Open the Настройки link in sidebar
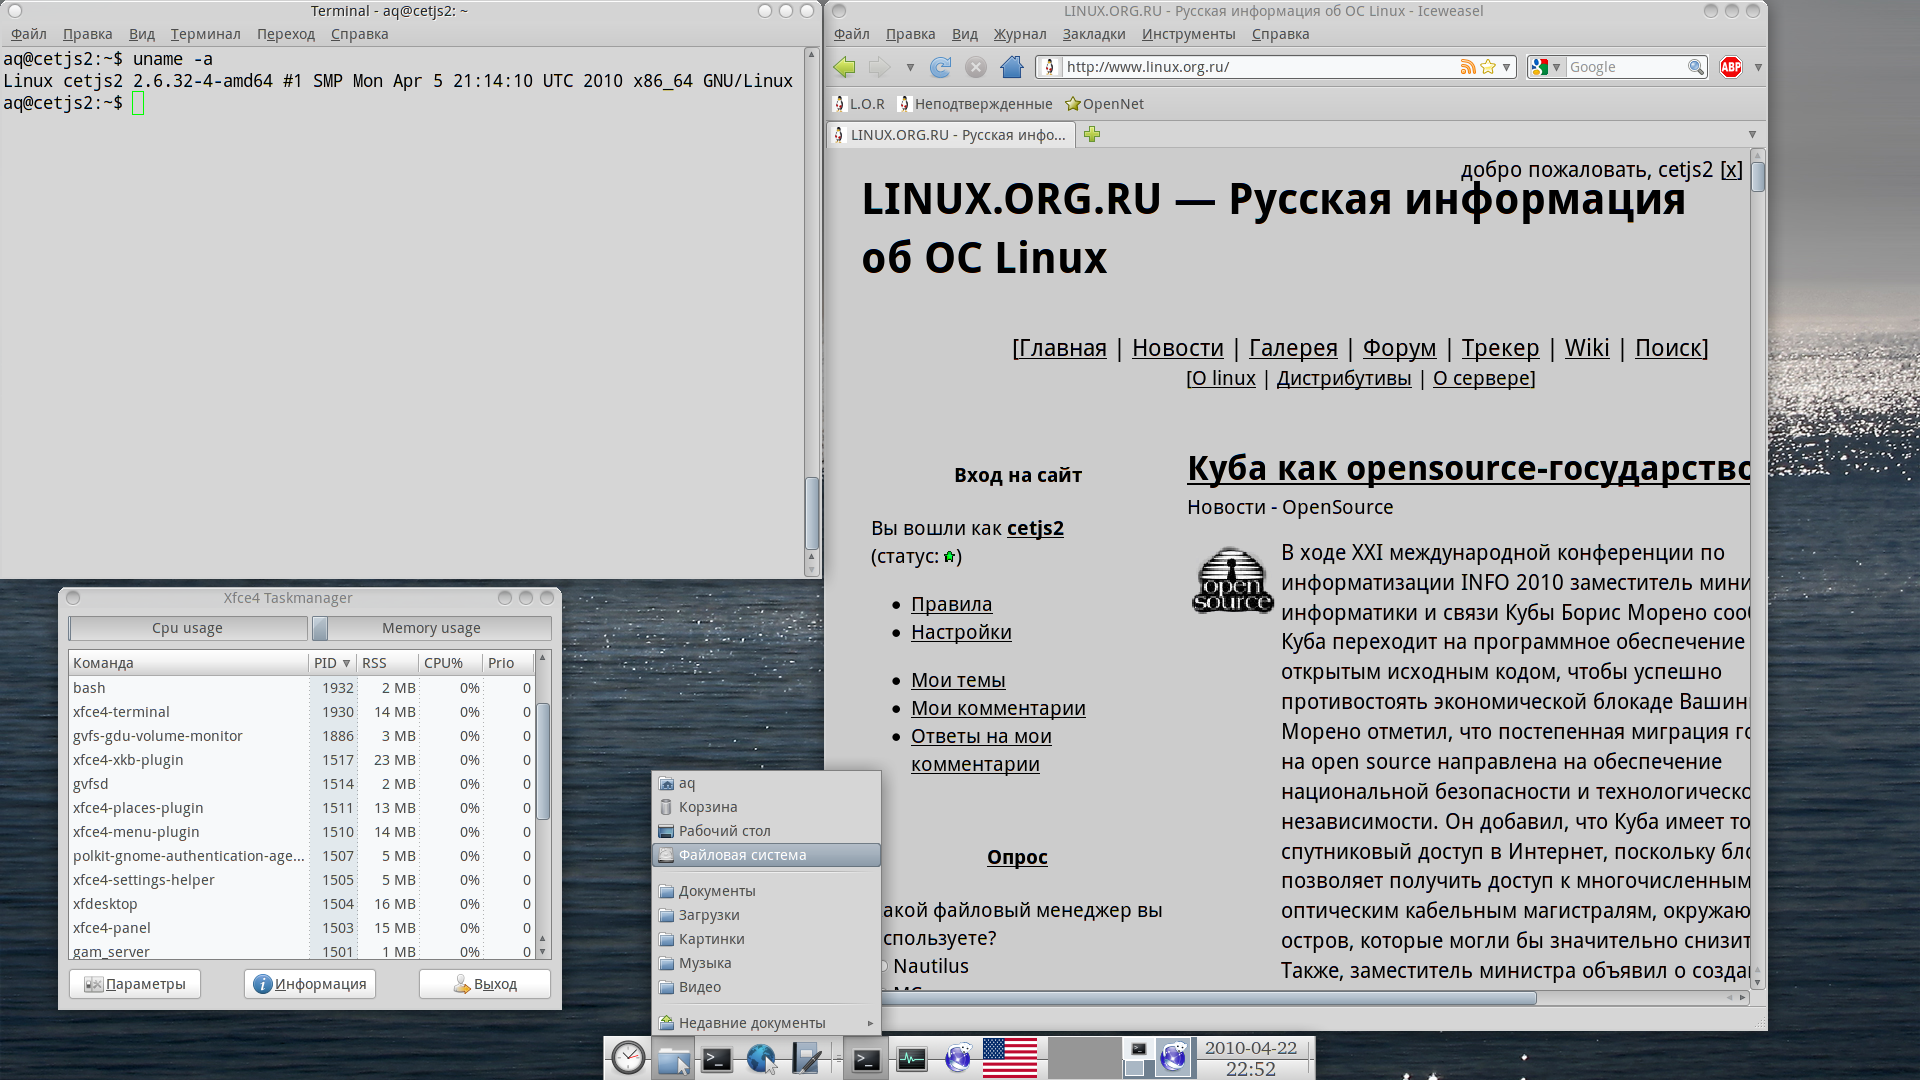The width and height of the screenshot is (1920, 1080). click(961, 632)
